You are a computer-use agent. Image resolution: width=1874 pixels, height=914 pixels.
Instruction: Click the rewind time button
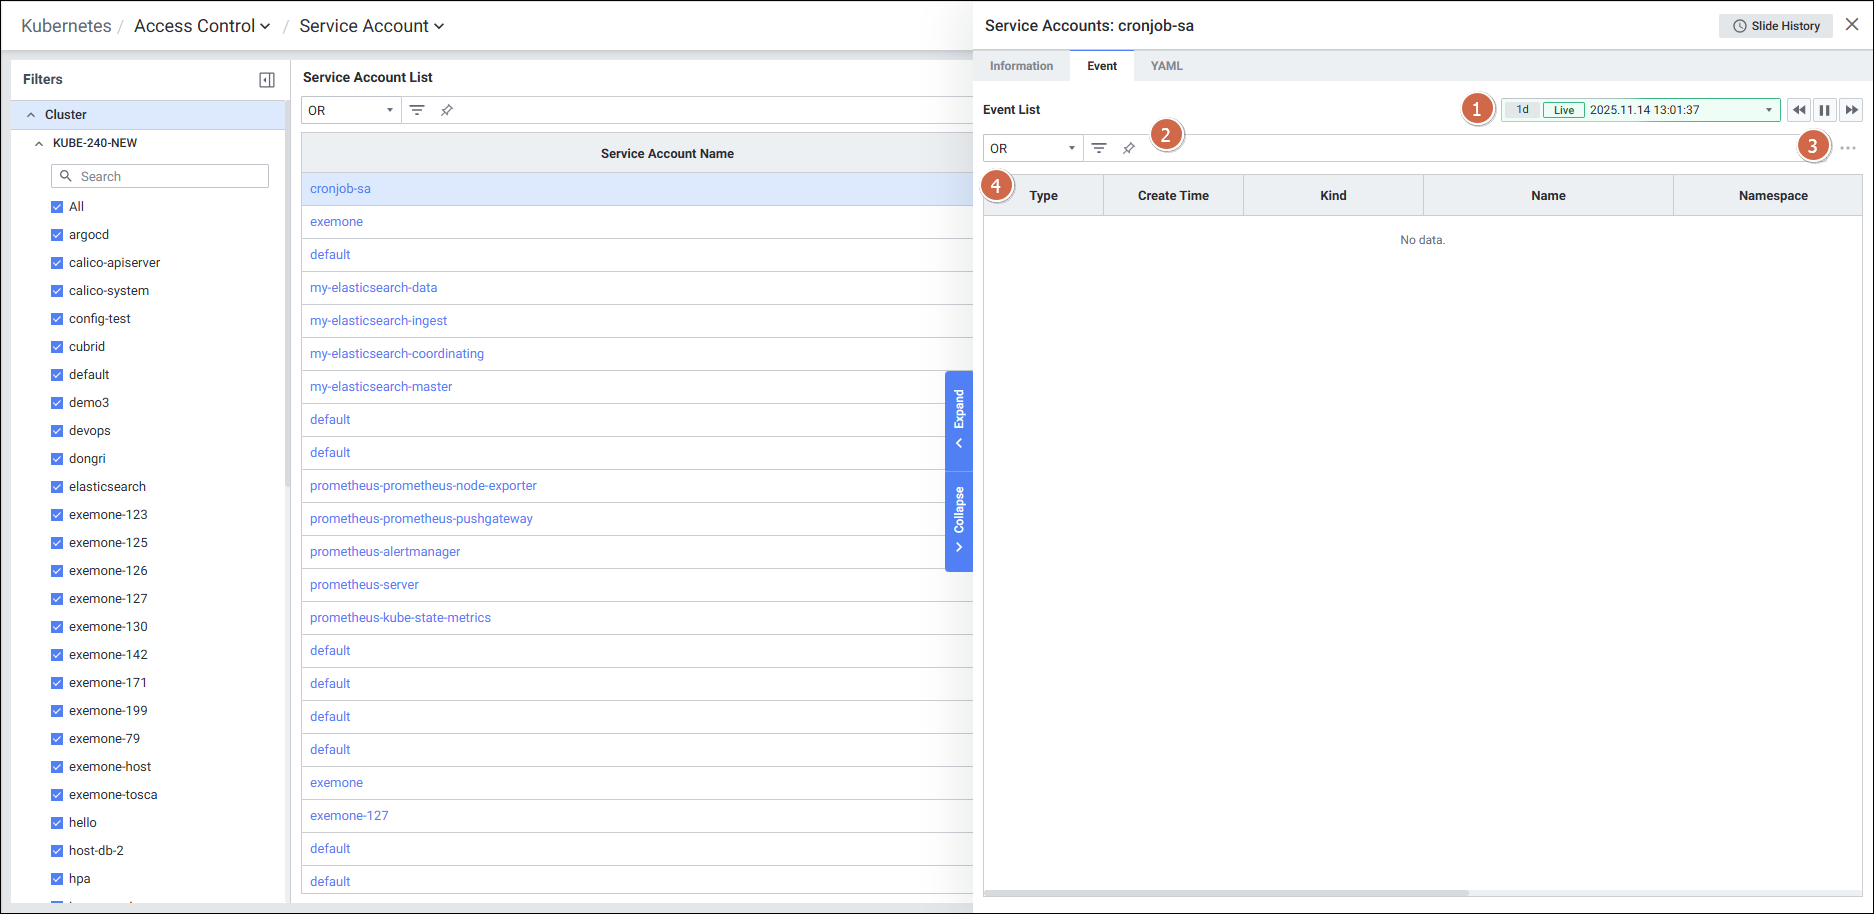tap(1799, 110)
